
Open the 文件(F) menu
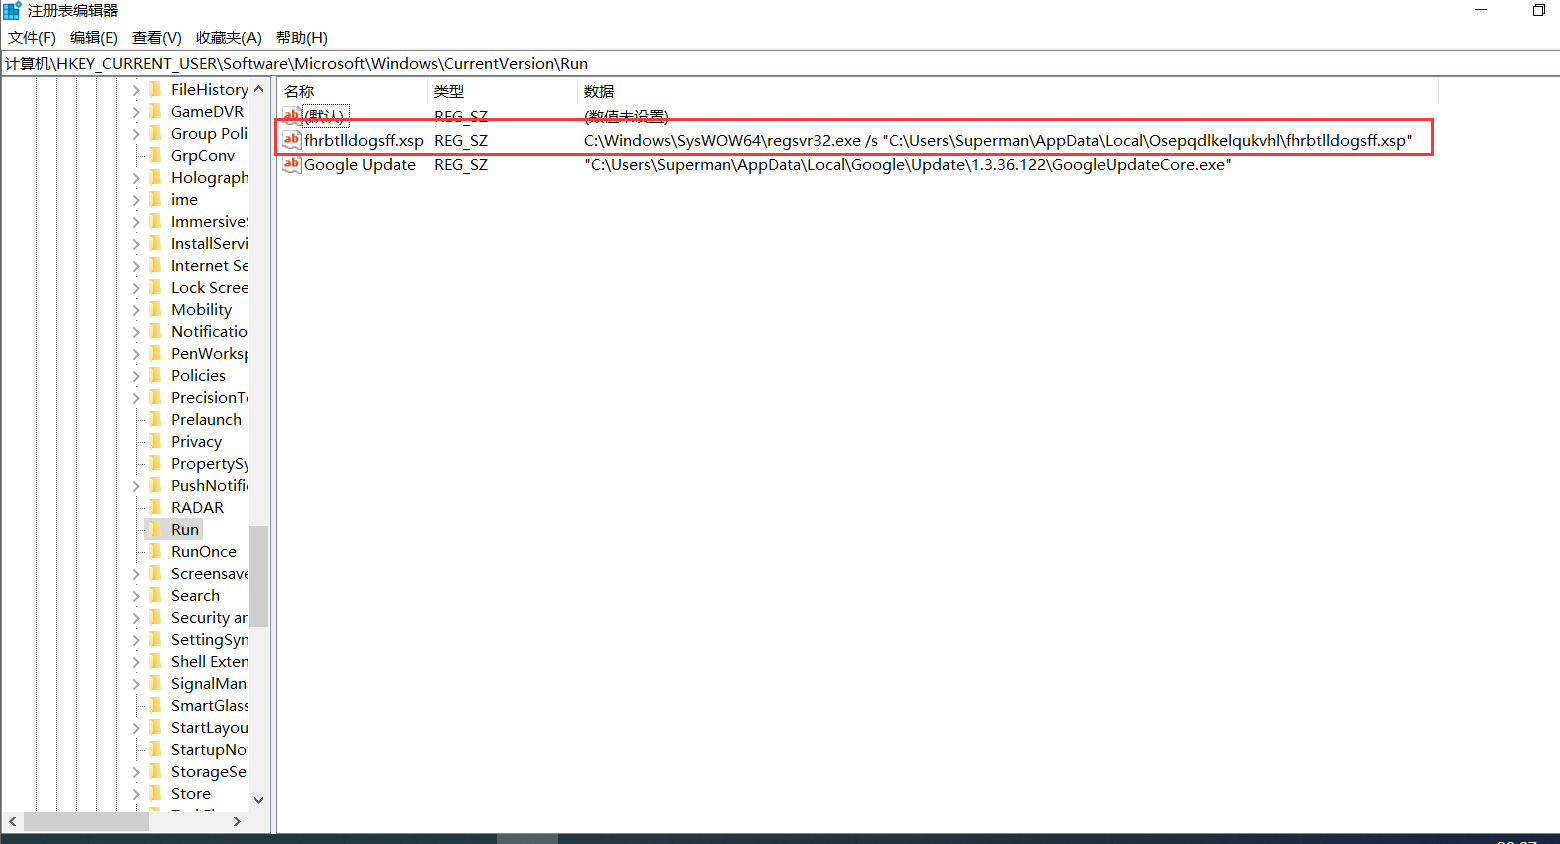point(32,38)
